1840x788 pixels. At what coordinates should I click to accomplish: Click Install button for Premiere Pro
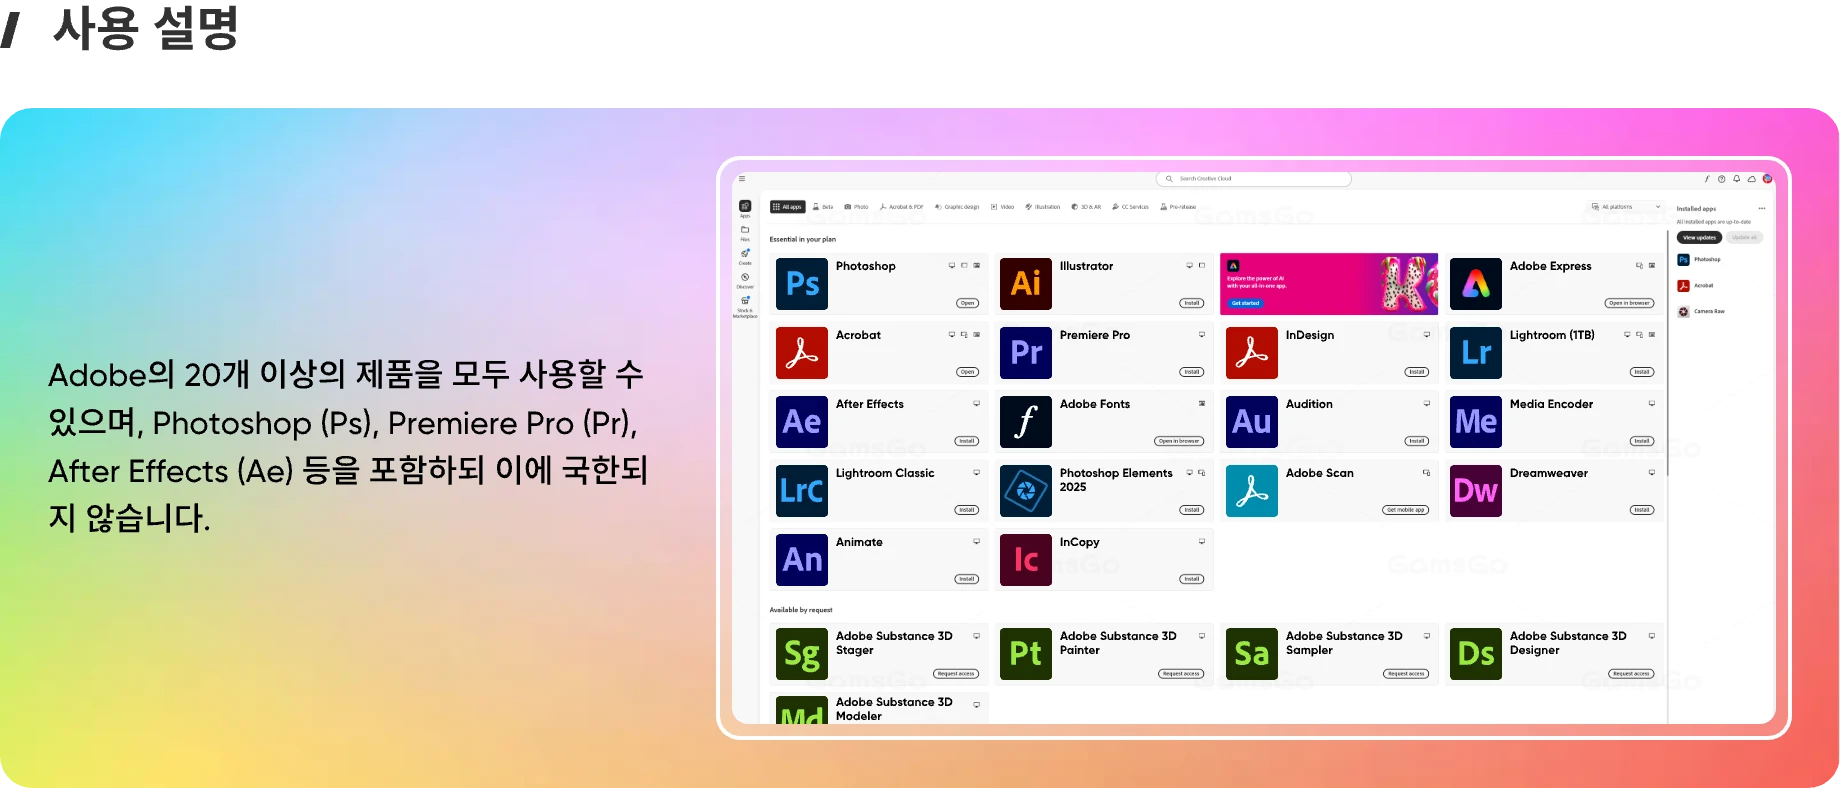[x=1192, y=372]
